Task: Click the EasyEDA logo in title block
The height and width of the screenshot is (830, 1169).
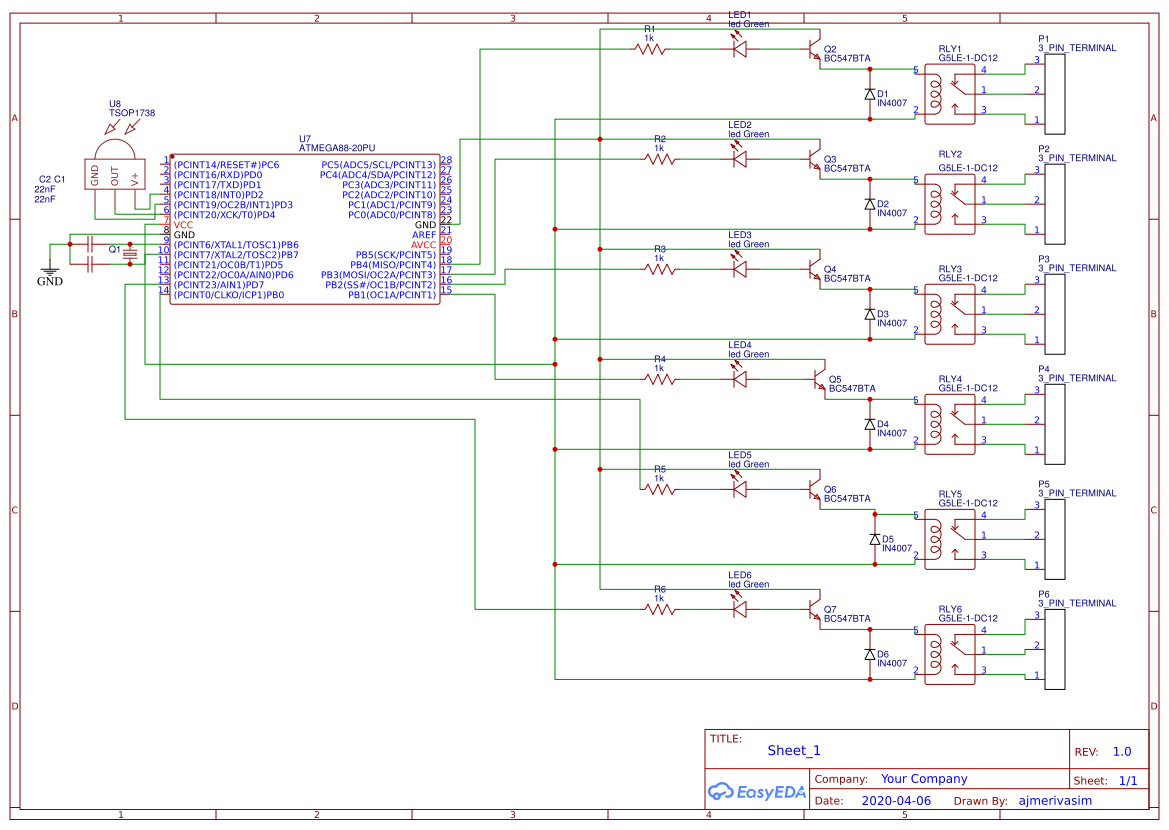Action: (757, 791)
